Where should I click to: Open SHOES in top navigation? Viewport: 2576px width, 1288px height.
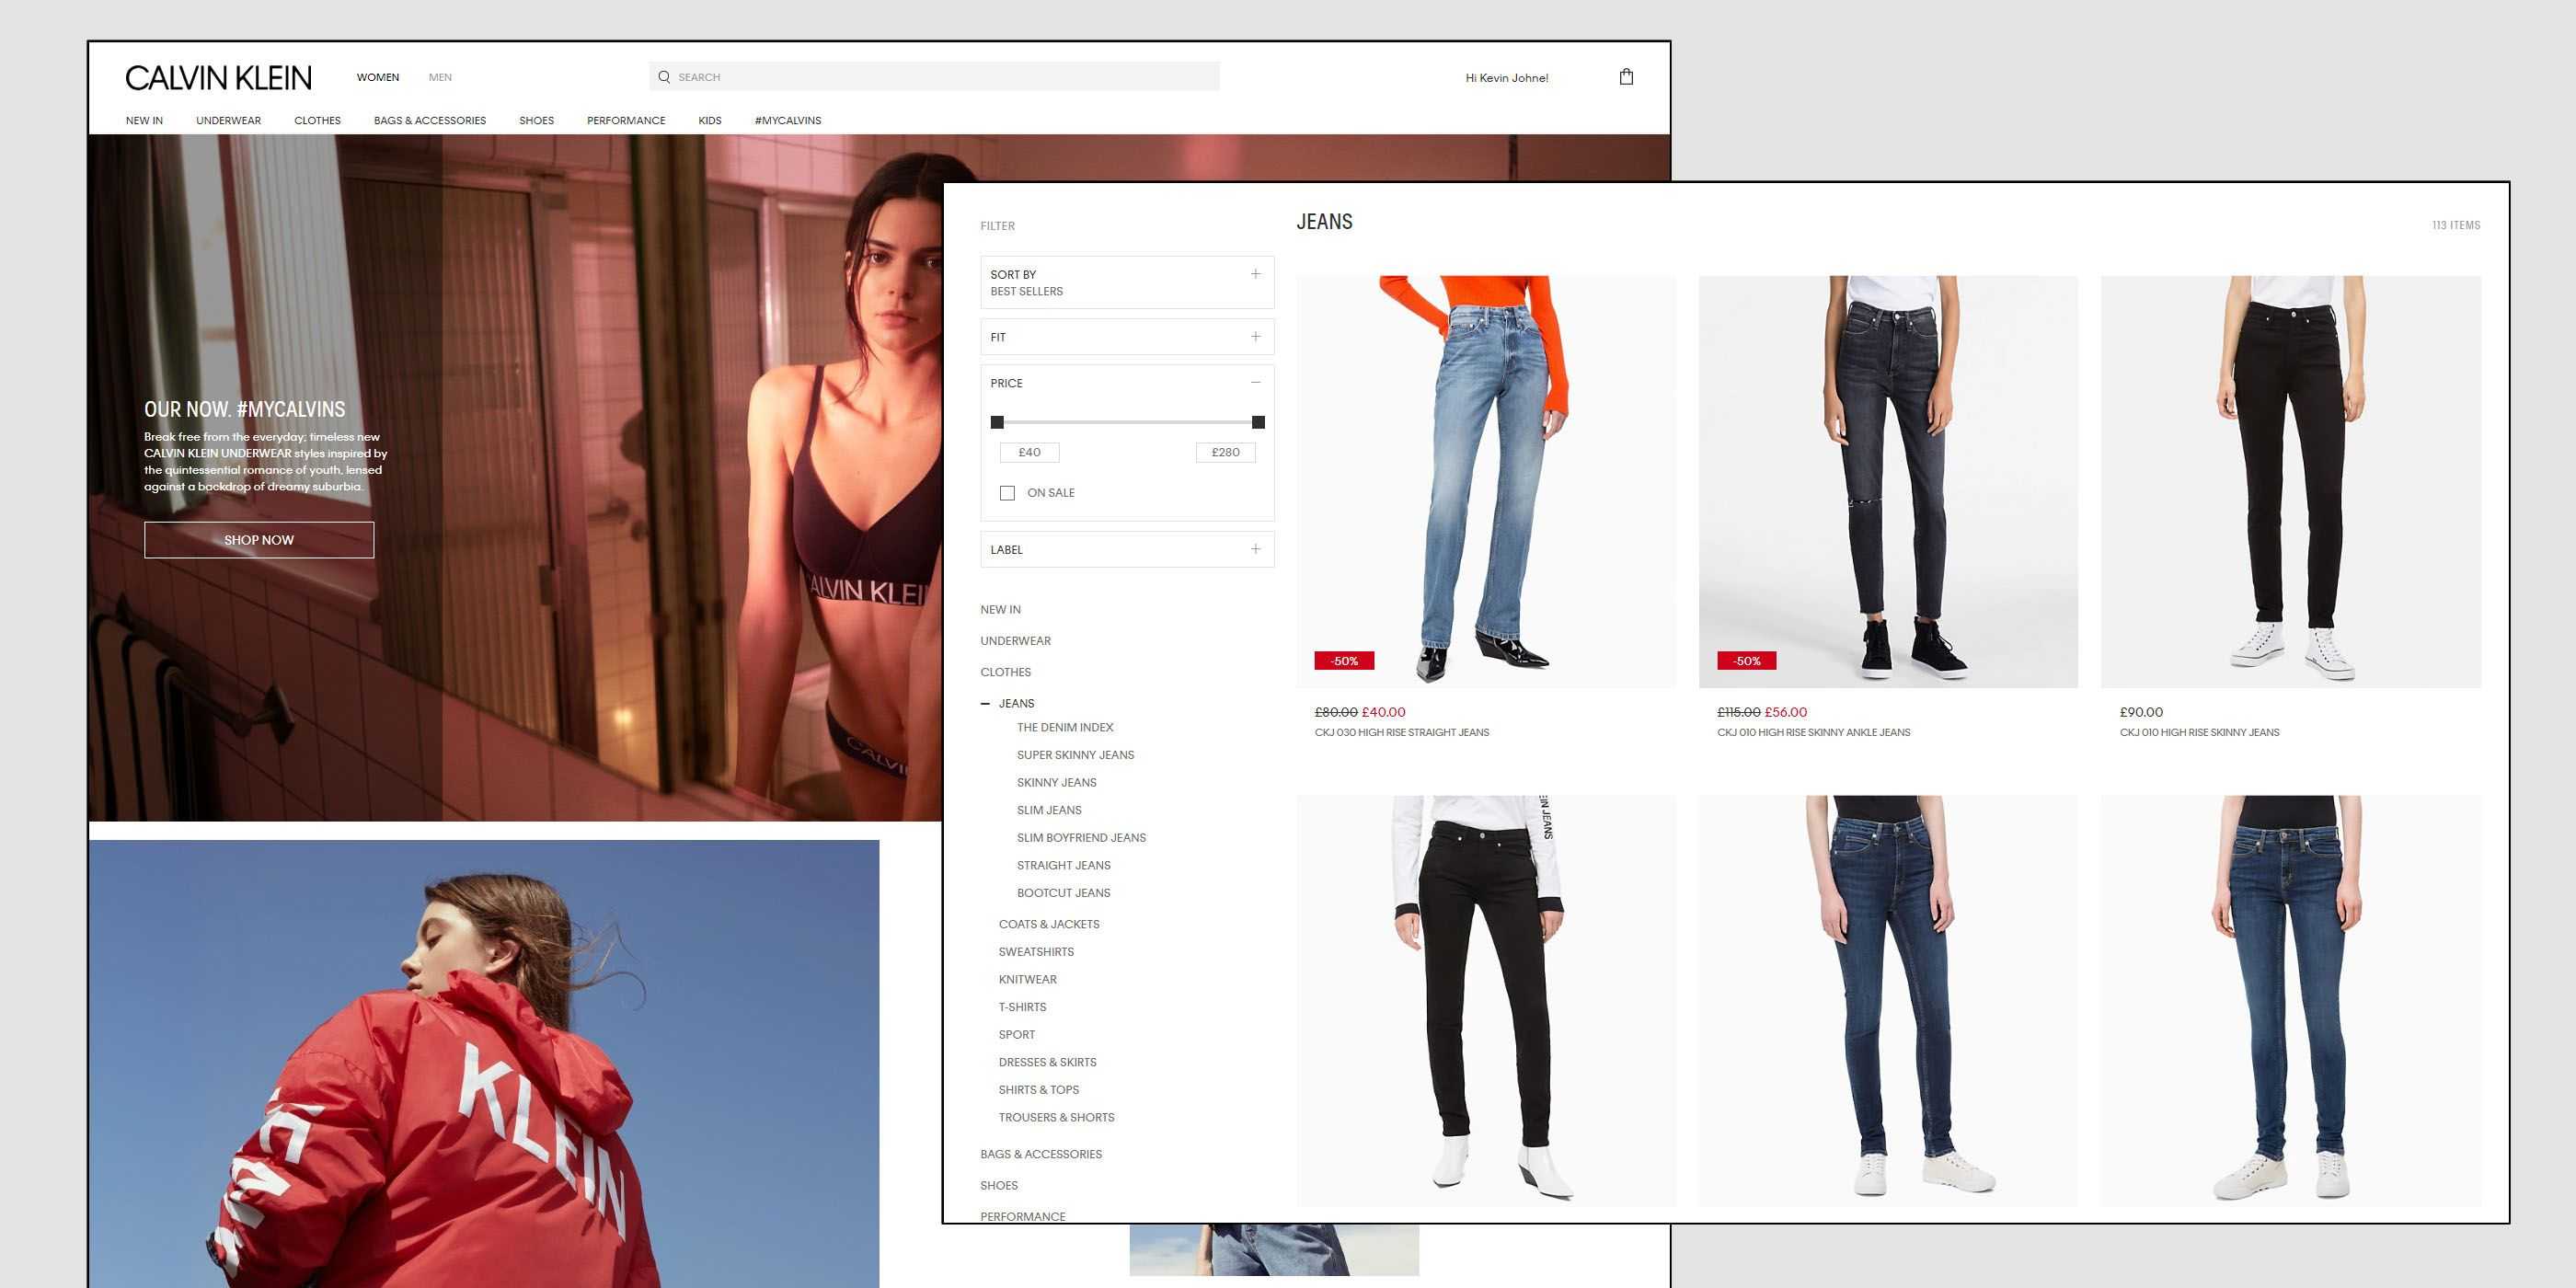pos(536,120)
